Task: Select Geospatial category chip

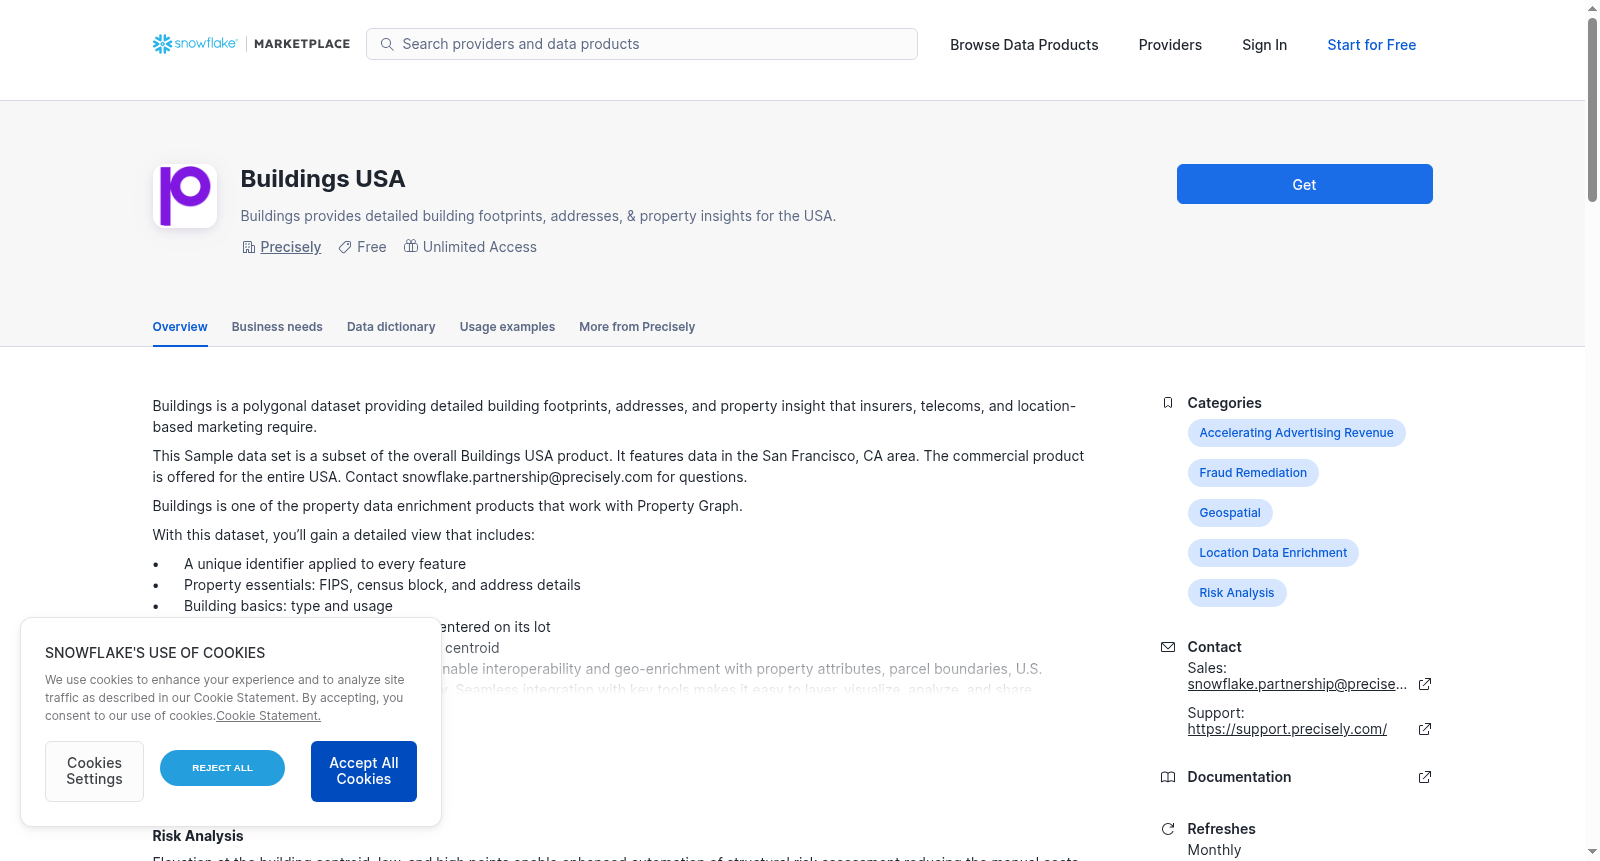Action: [1230, 513]
